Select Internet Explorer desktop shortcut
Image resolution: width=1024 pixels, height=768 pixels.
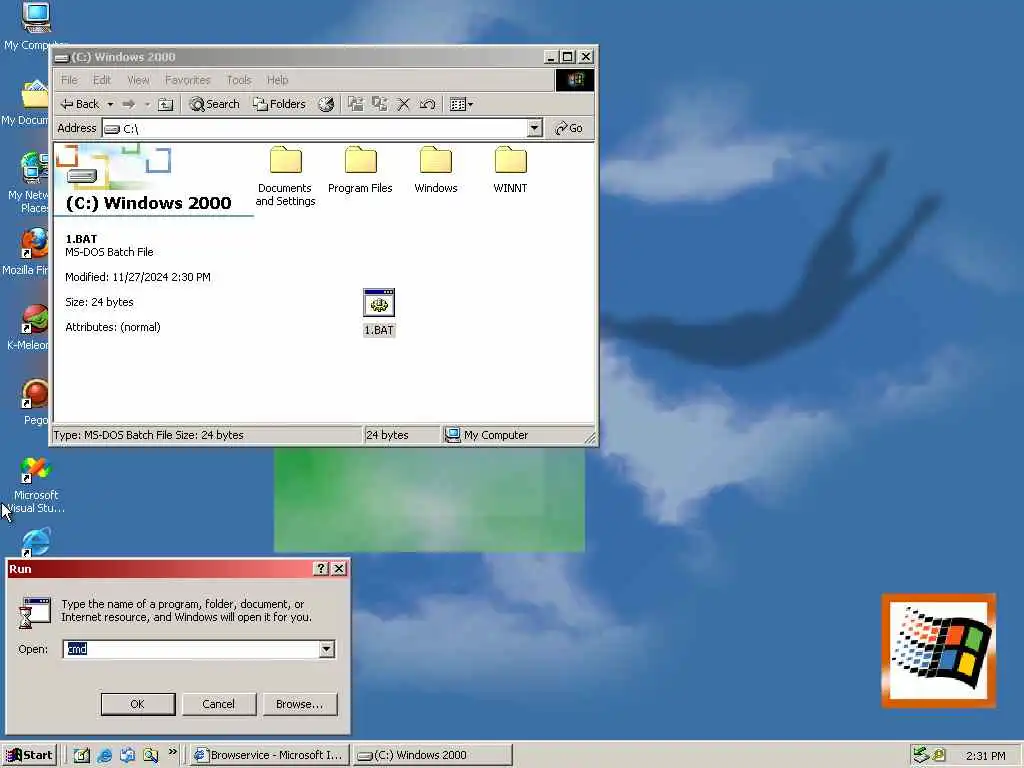35,542
